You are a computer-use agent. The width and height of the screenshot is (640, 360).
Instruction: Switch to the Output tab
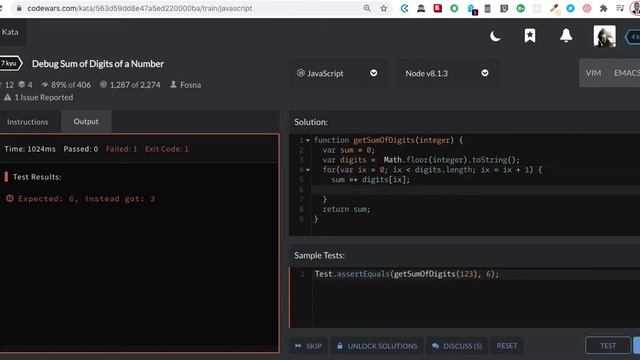86,122
